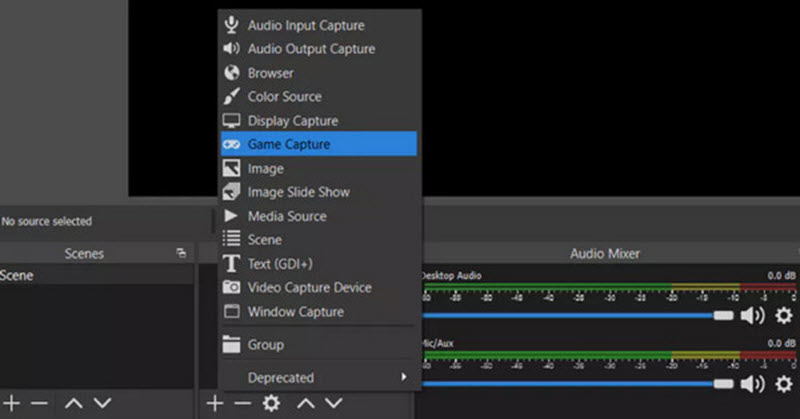The image size is (800, 419).
Task: Click the T icon for Text (GDI+)
Action: tap(231, 264)
